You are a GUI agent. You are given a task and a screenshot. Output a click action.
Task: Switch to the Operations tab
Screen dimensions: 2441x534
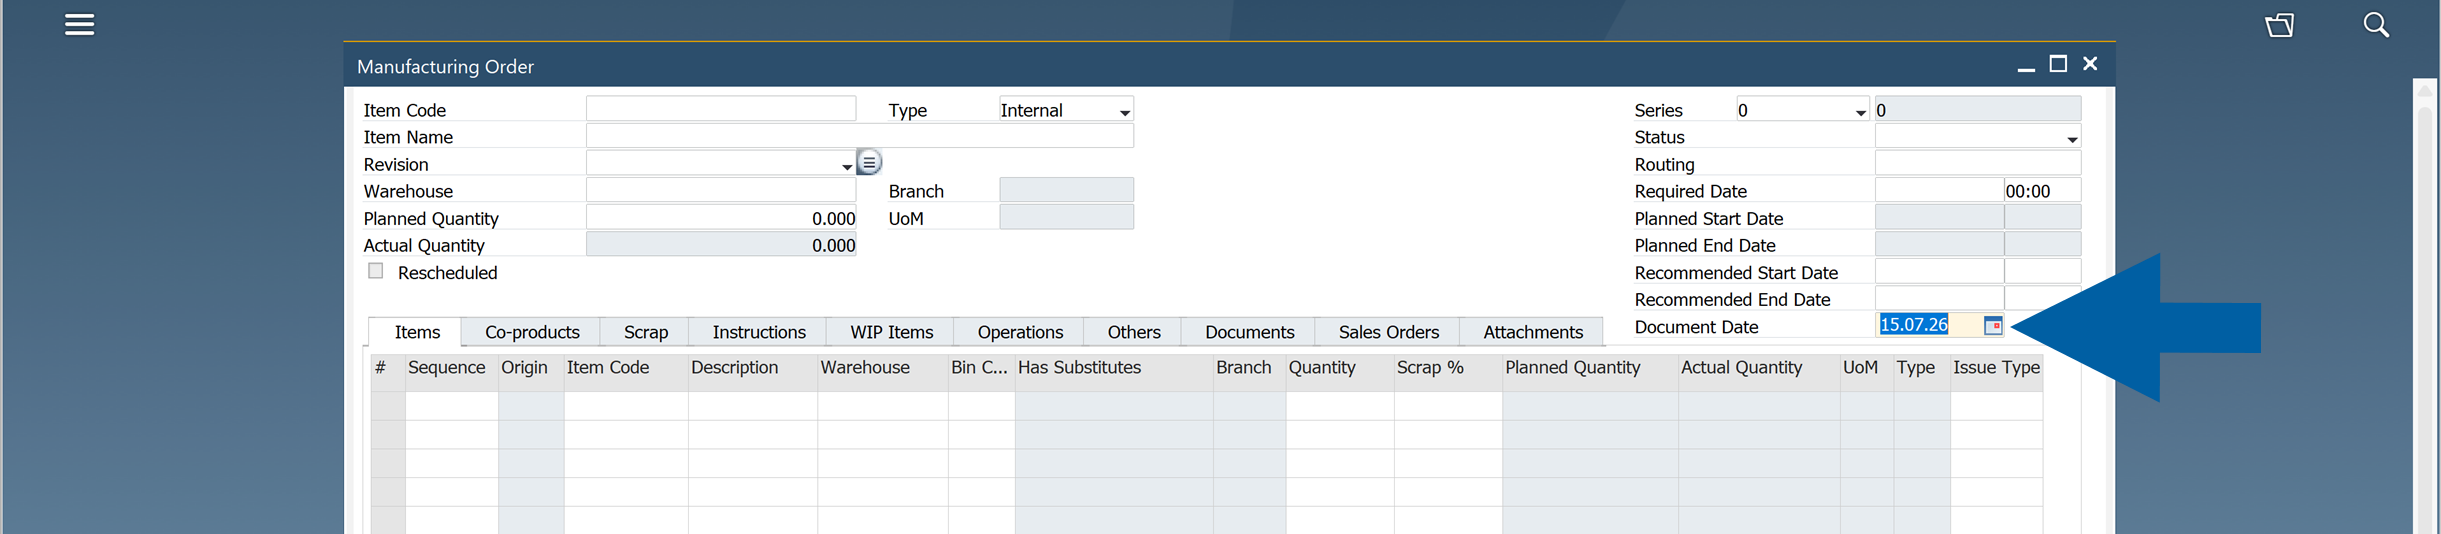coord(1020,332)
